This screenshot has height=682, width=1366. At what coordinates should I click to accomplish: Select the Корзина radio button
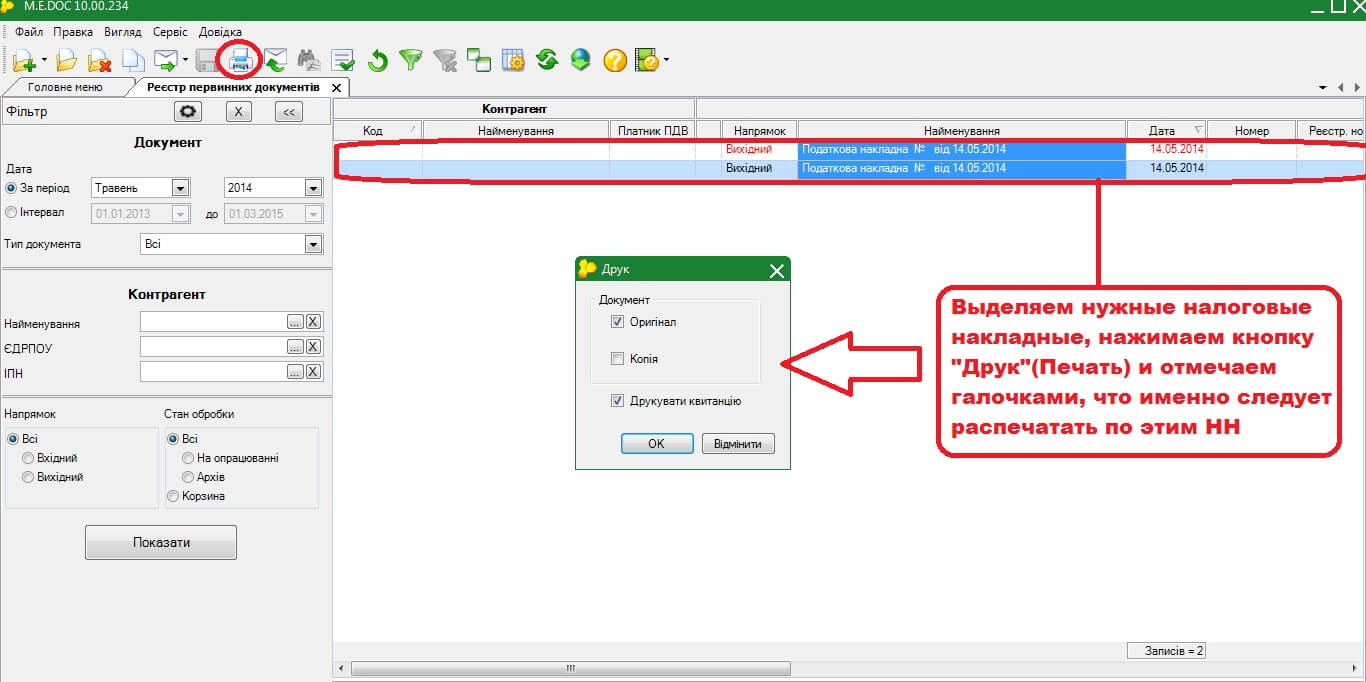pyautogui.click(x=173, y=496)
